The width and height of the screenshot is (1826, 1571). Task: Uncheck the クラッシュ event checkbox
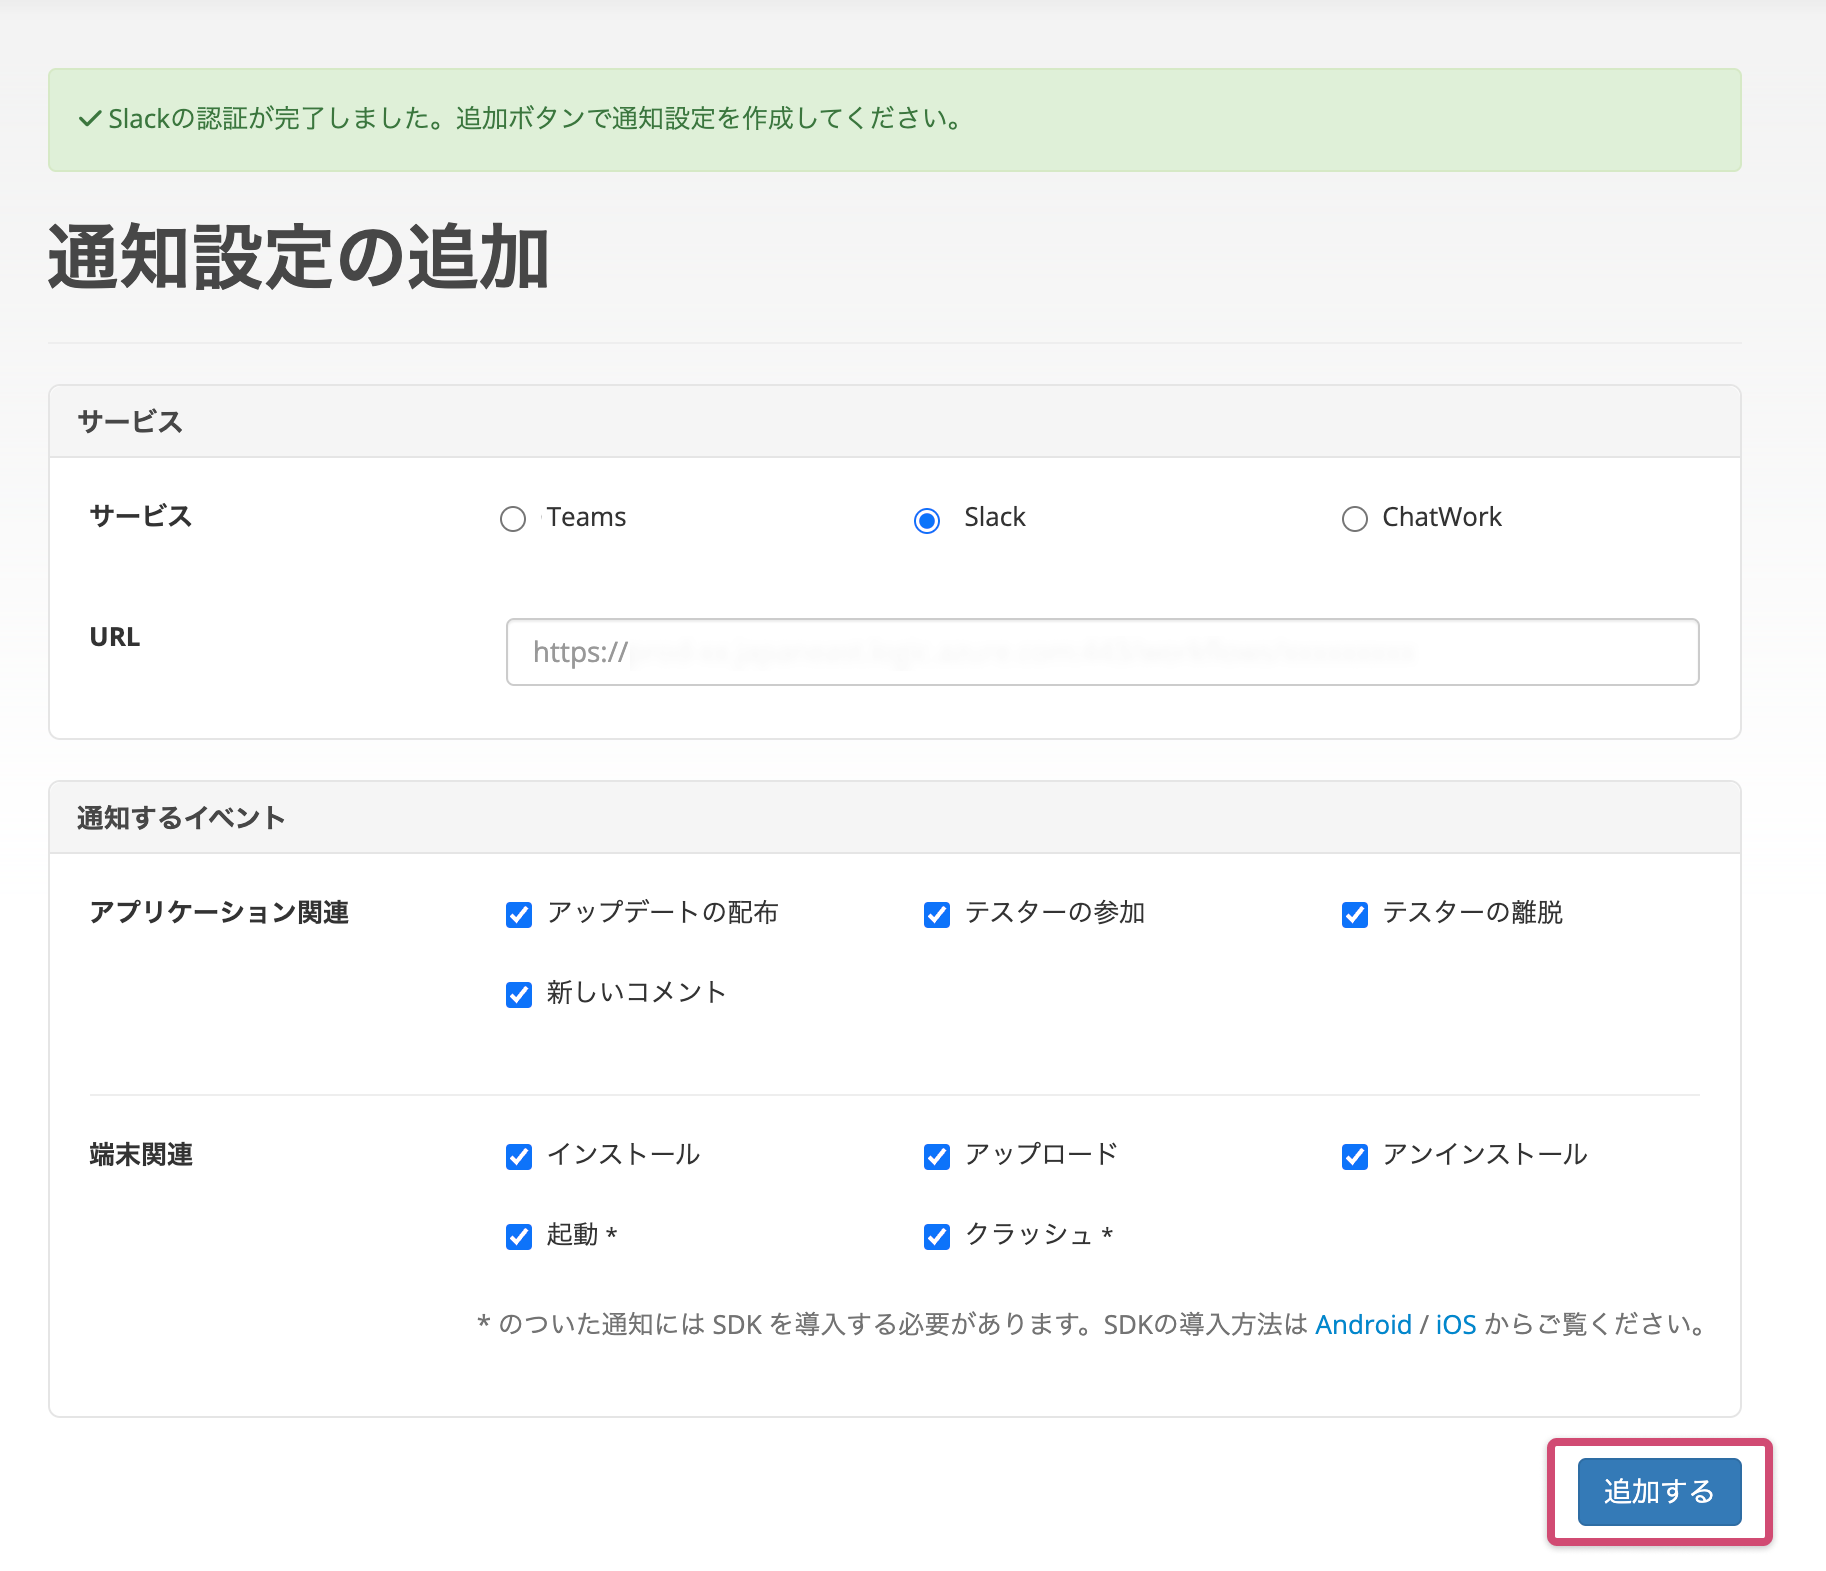click(937, 1237)
